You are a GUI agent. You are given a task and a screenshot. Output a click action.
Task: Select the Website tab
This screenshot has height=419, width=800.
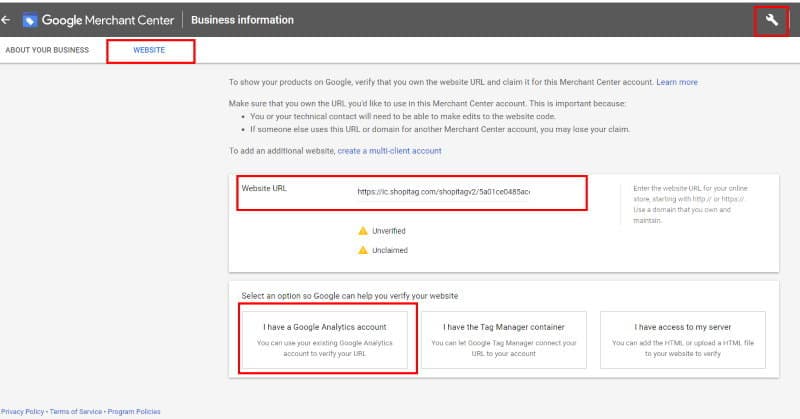click(149, 50)
